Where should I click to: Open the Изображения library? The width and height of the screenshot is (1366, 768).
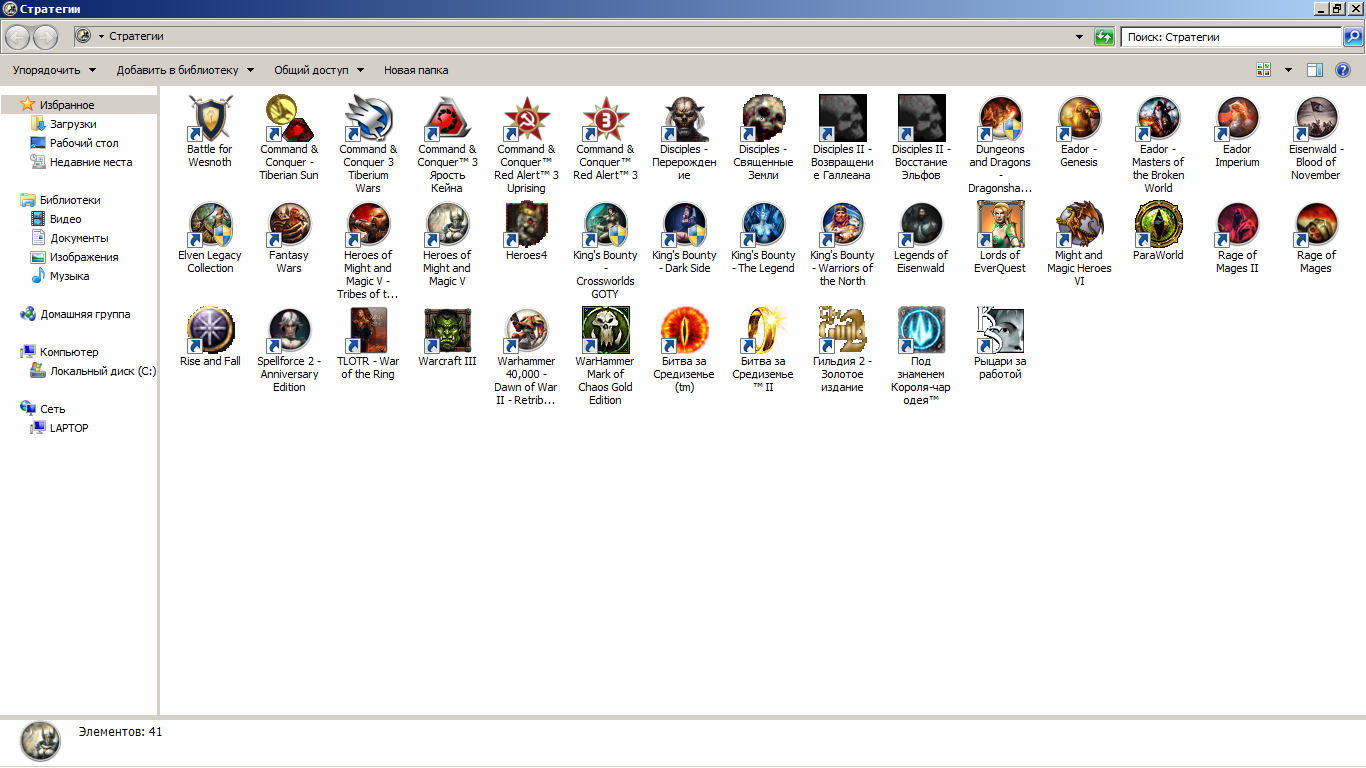(x=84, y=257)
